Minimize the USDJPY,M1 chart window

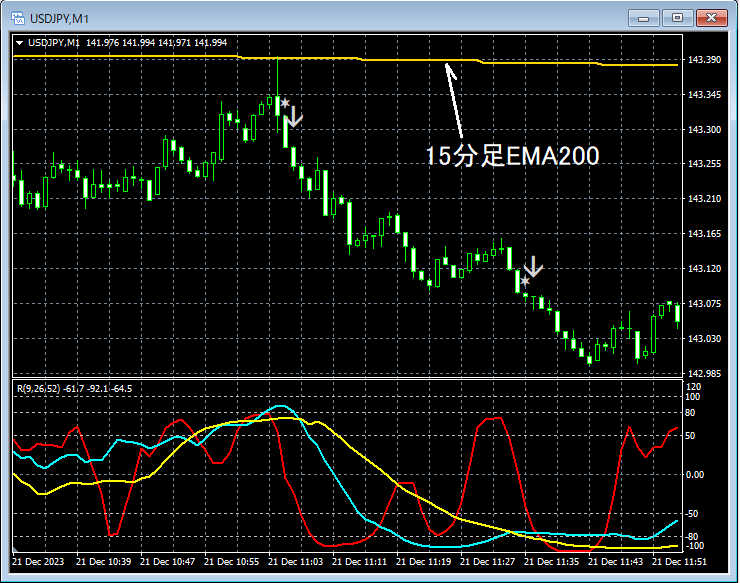tap(643, 18)
